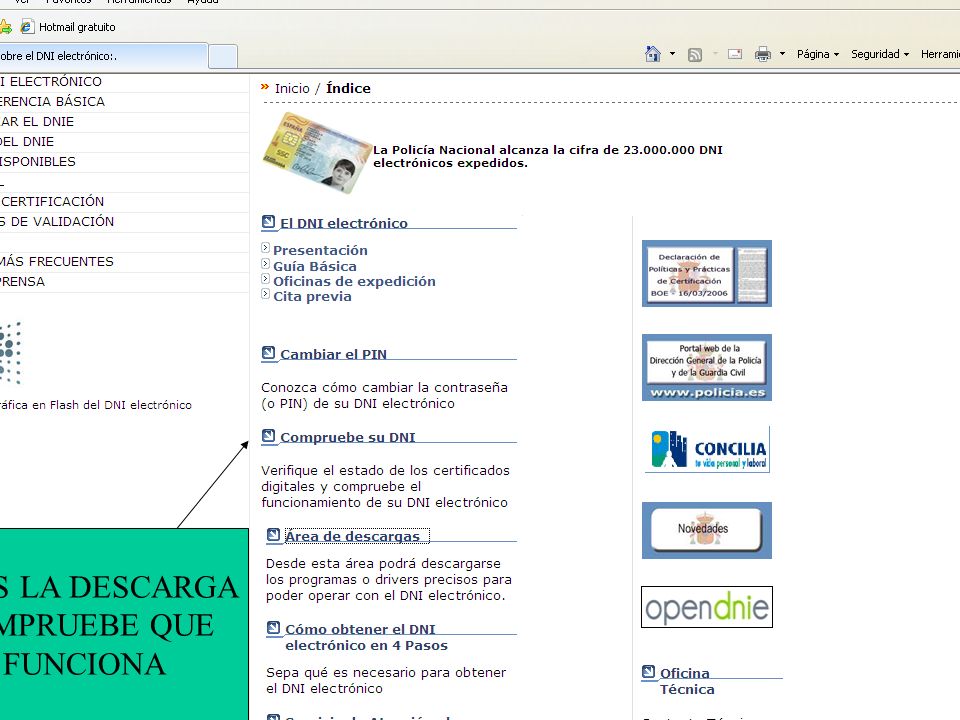The width and height of the screenshot is (960, 720).
Task: Open the Cita previa link
Action: coord(312,296)
